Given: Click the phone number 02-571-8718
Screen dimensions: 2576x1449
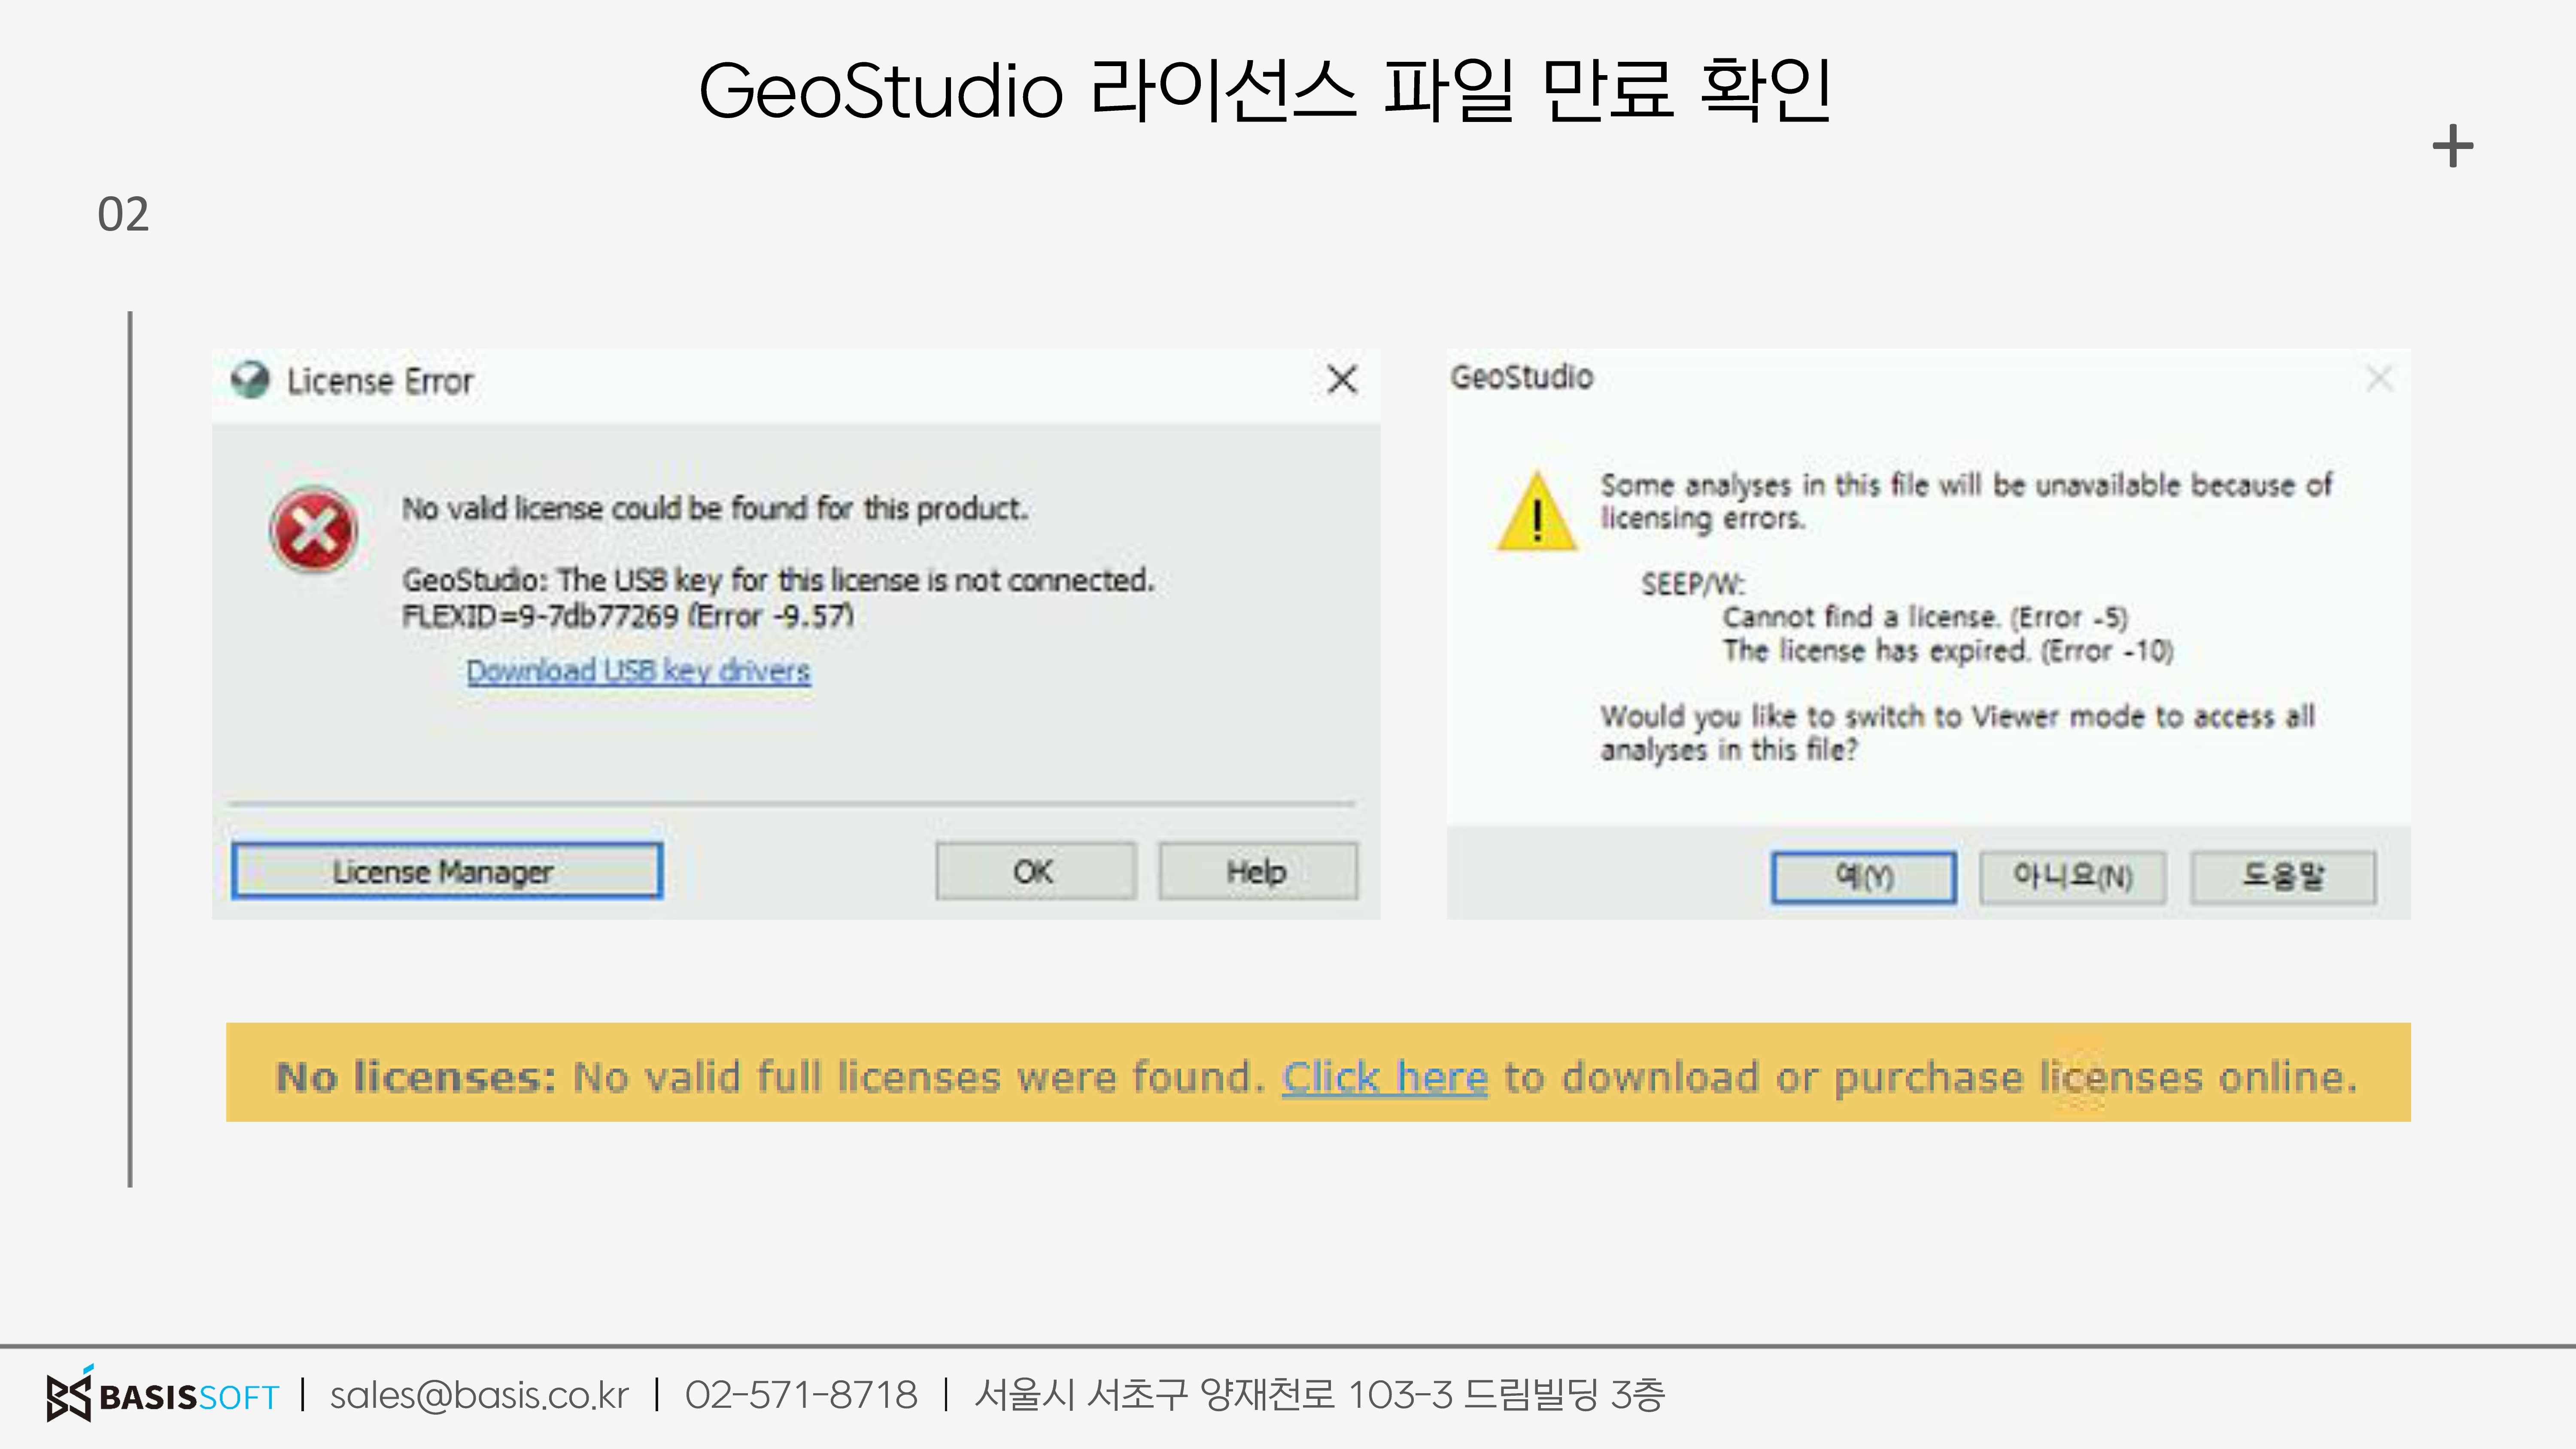Looking at the screenshot, I should pos(801,1395).
